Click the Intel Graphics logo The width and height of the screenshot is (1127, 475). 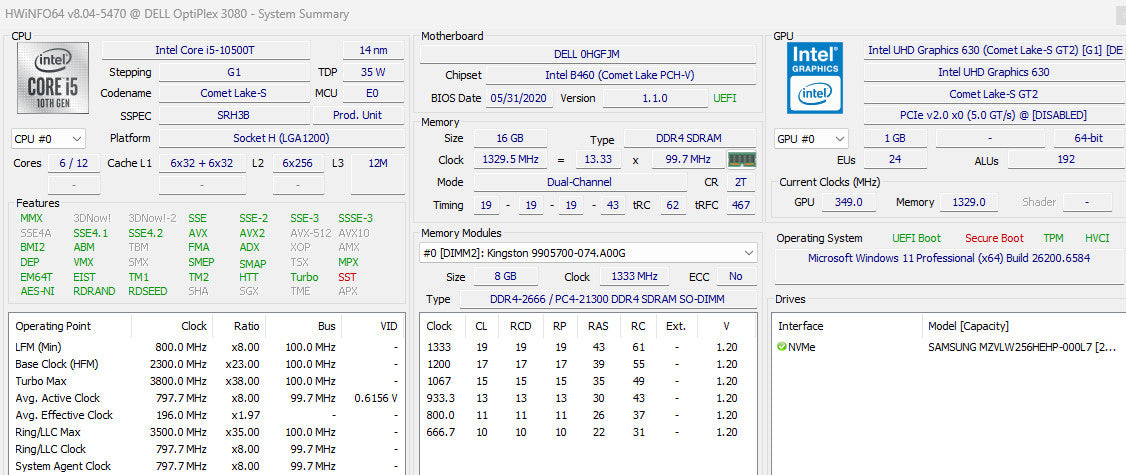point(815,78)
